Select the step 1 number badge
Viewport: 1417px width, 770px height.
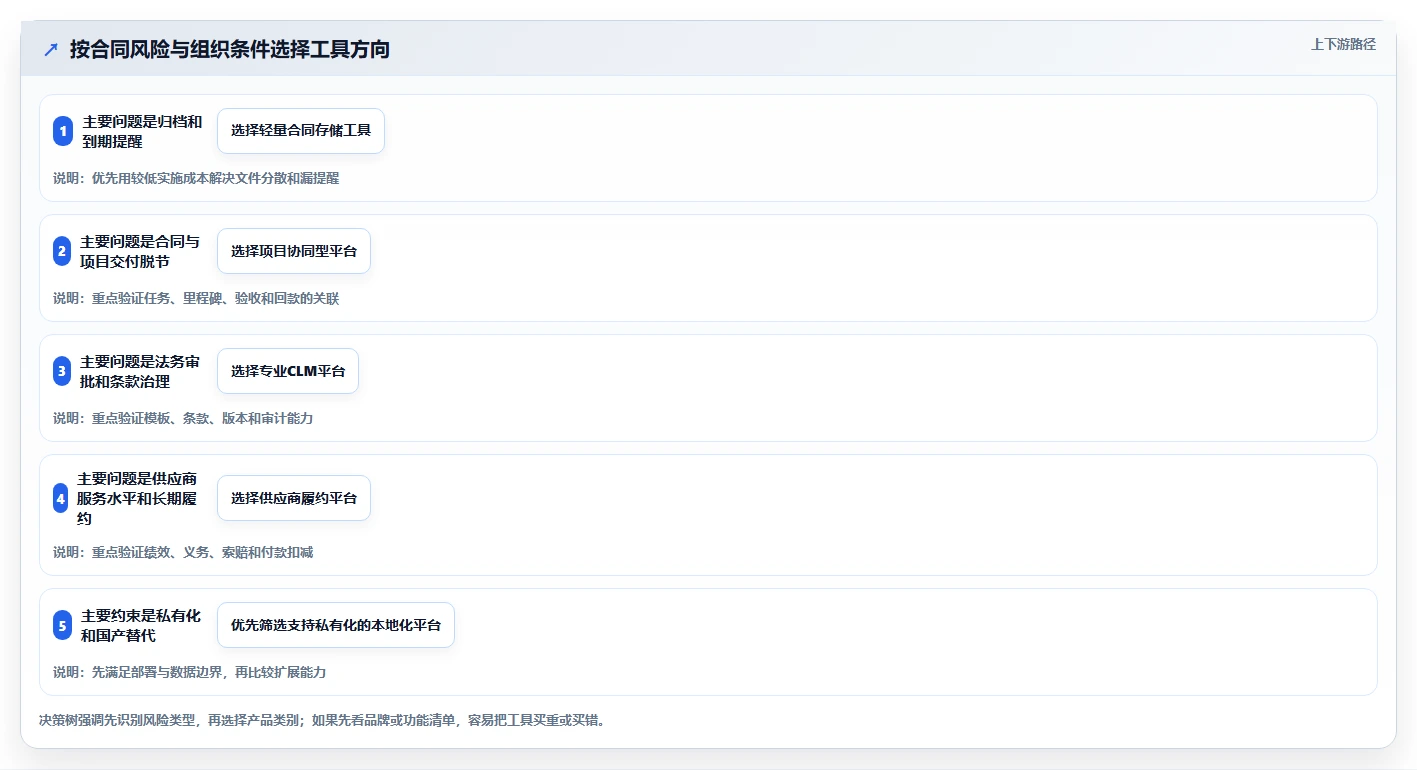pos(63,131)
